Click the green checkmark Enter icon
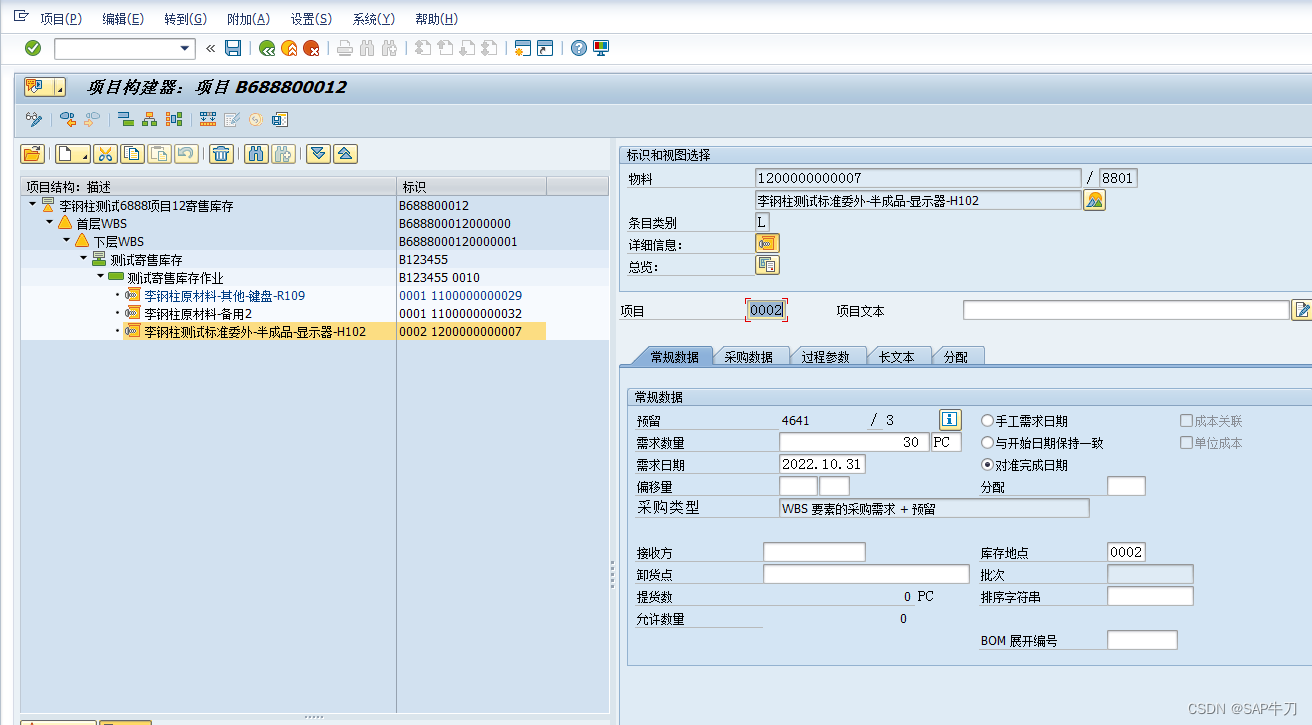This screenshot has width=1312, height=725. coord(33,48)
